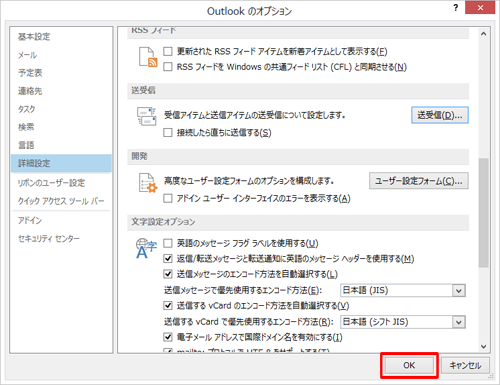Click the 送受信 section header text
This screenshot has height=385, width=500.
(143, 90)
